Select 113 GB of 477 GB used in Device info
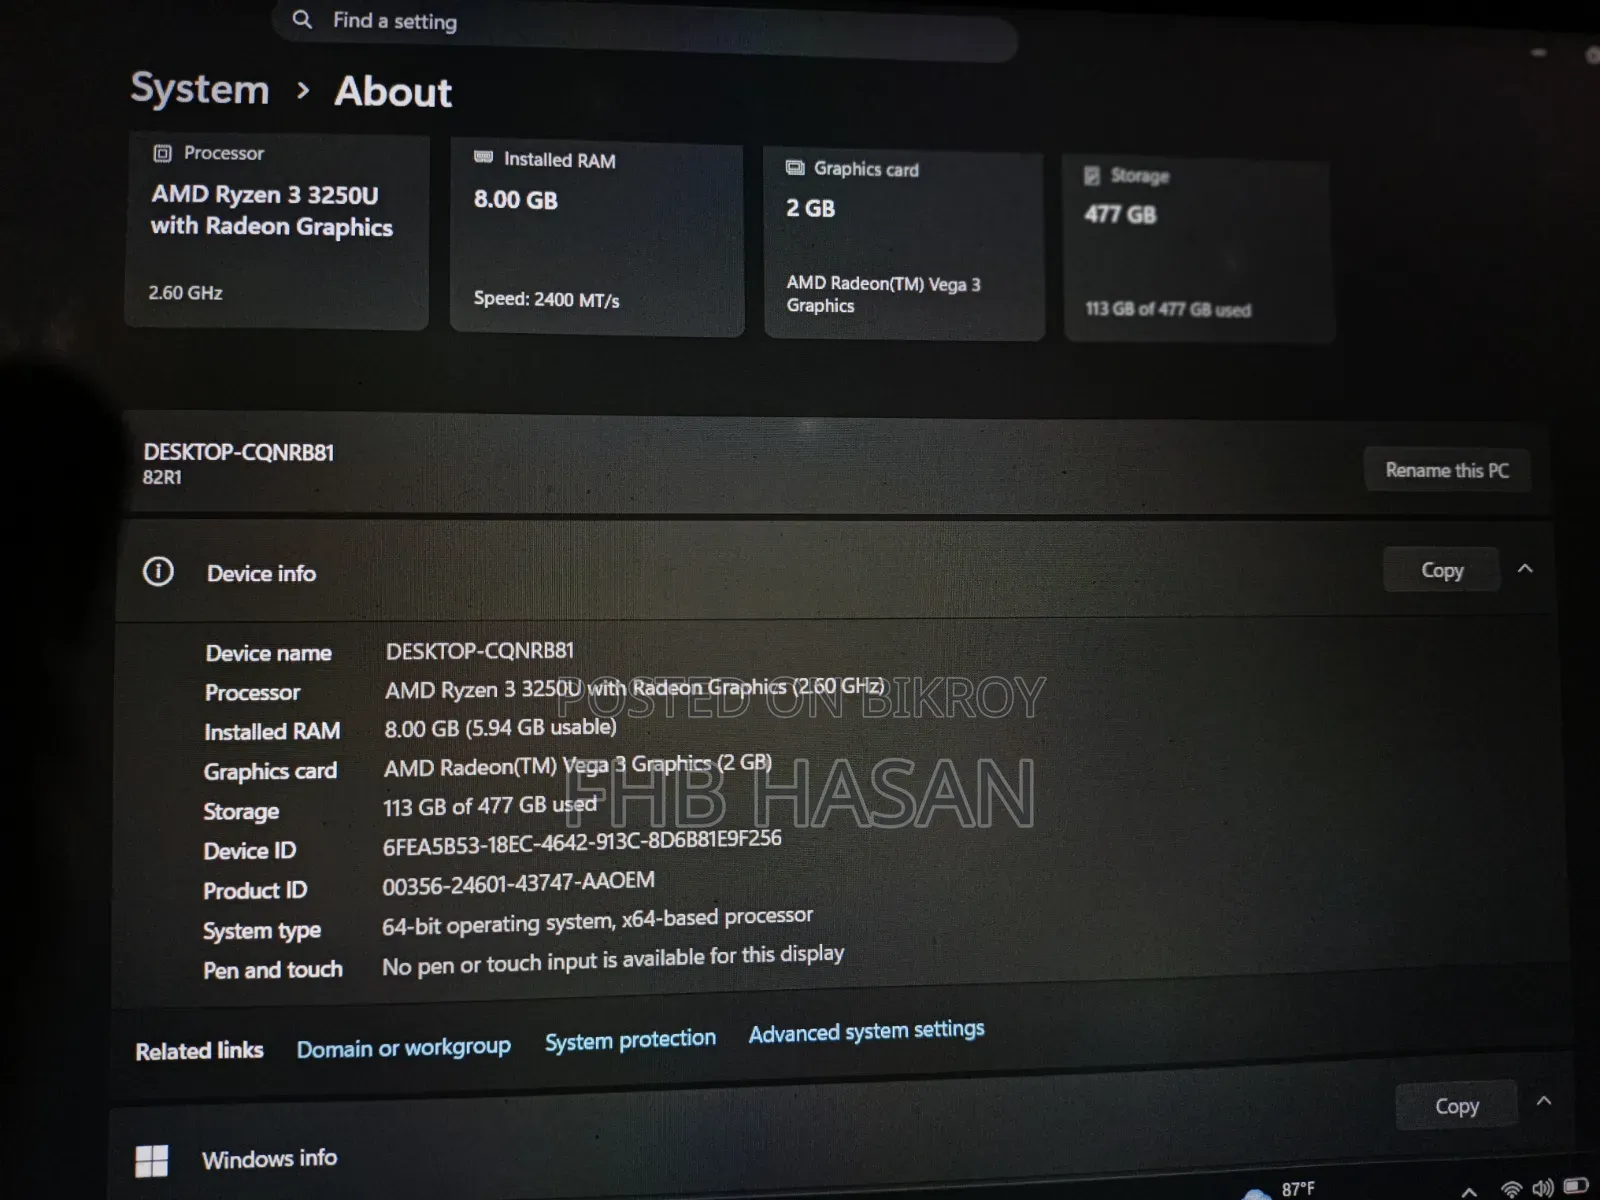The height and width of the screenshot is (1200, 1600). 489,806
